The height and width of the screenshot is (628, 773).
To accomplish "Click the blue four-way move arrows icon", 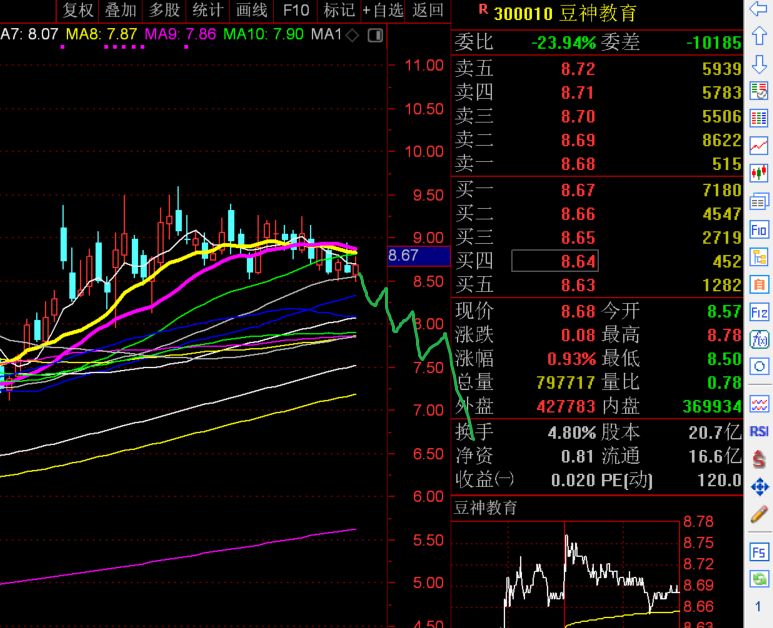I will pyautogui.click(x=759, y=487).
